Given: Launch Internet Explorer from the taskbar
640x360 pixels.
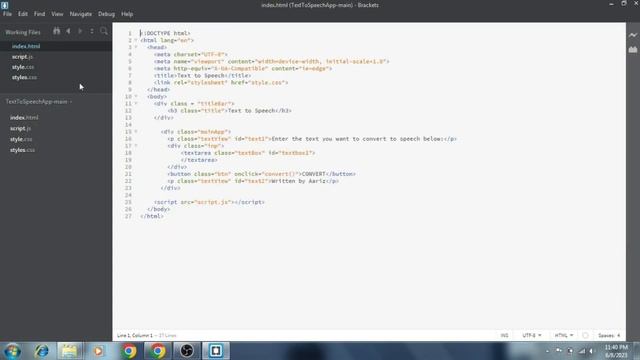Looking at the screenshot, I should [x=41, y=351].
